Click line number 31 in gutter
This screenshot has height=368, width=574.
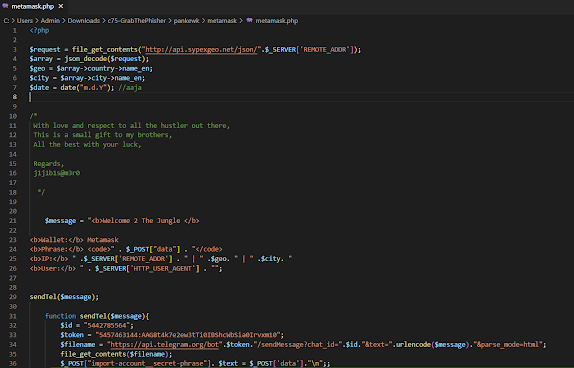(13, 316)
